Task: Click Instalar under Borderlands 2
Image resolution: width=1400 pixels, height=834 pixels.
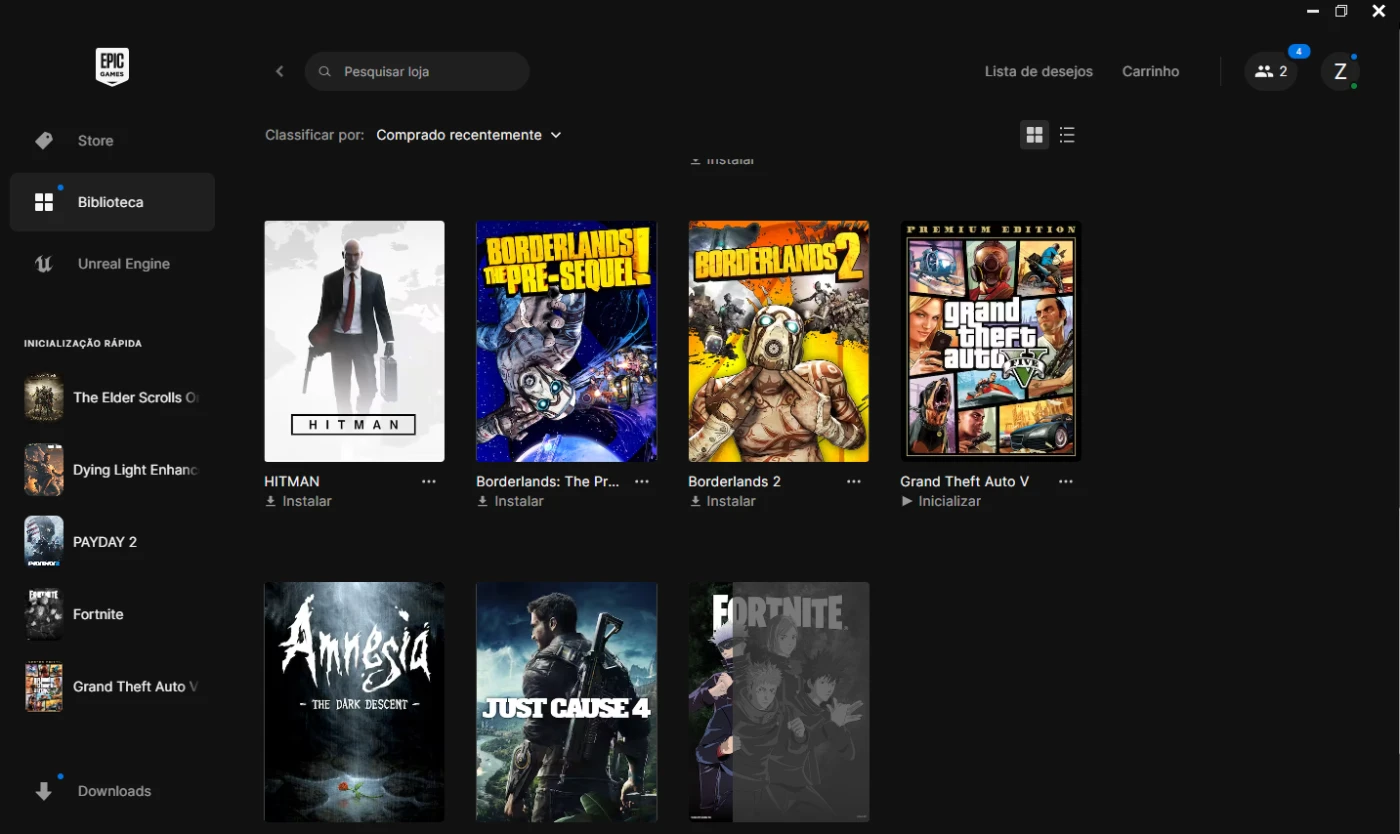Action: point(722,501)
